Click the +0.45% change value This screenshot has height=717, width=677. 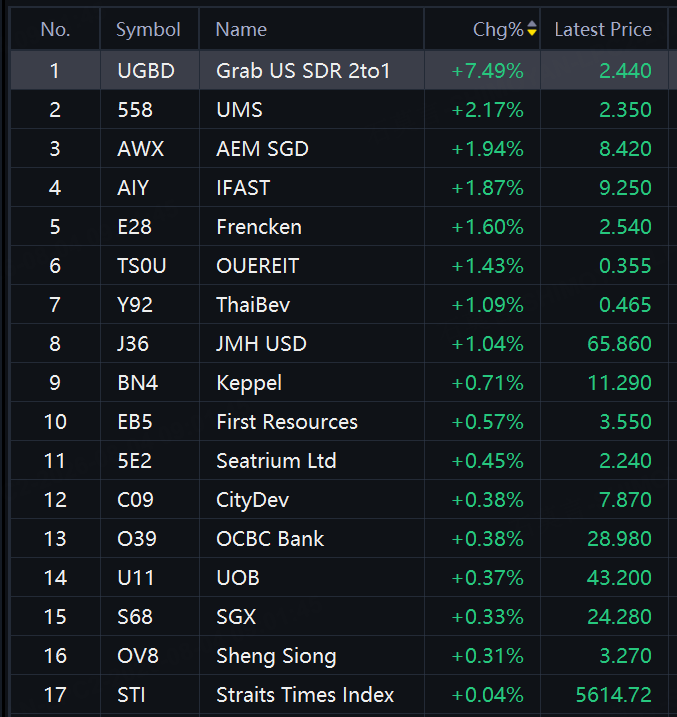tap(487, 461)
